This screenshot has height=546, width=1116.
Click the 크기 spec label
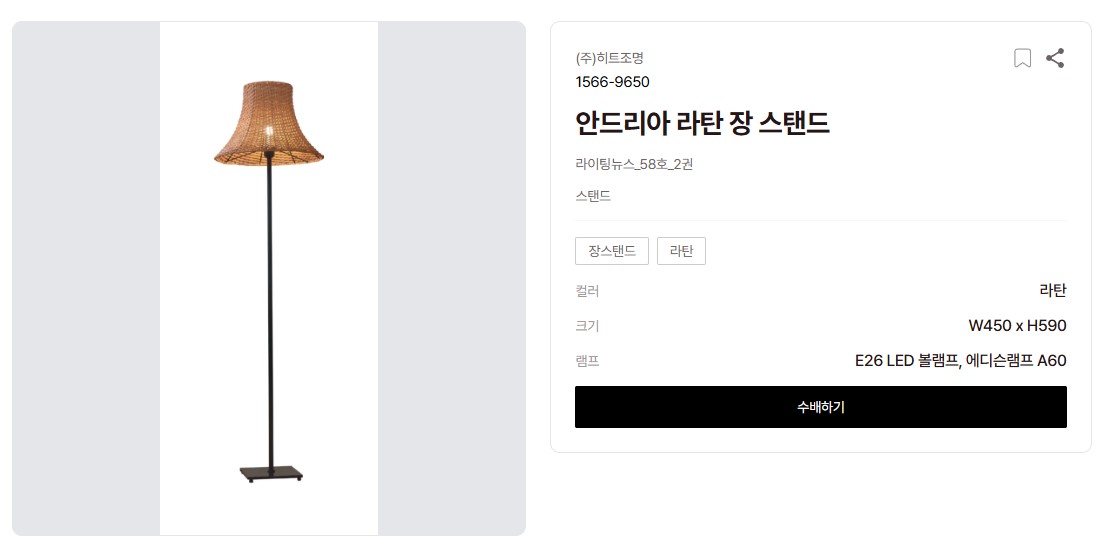[587, 326]
